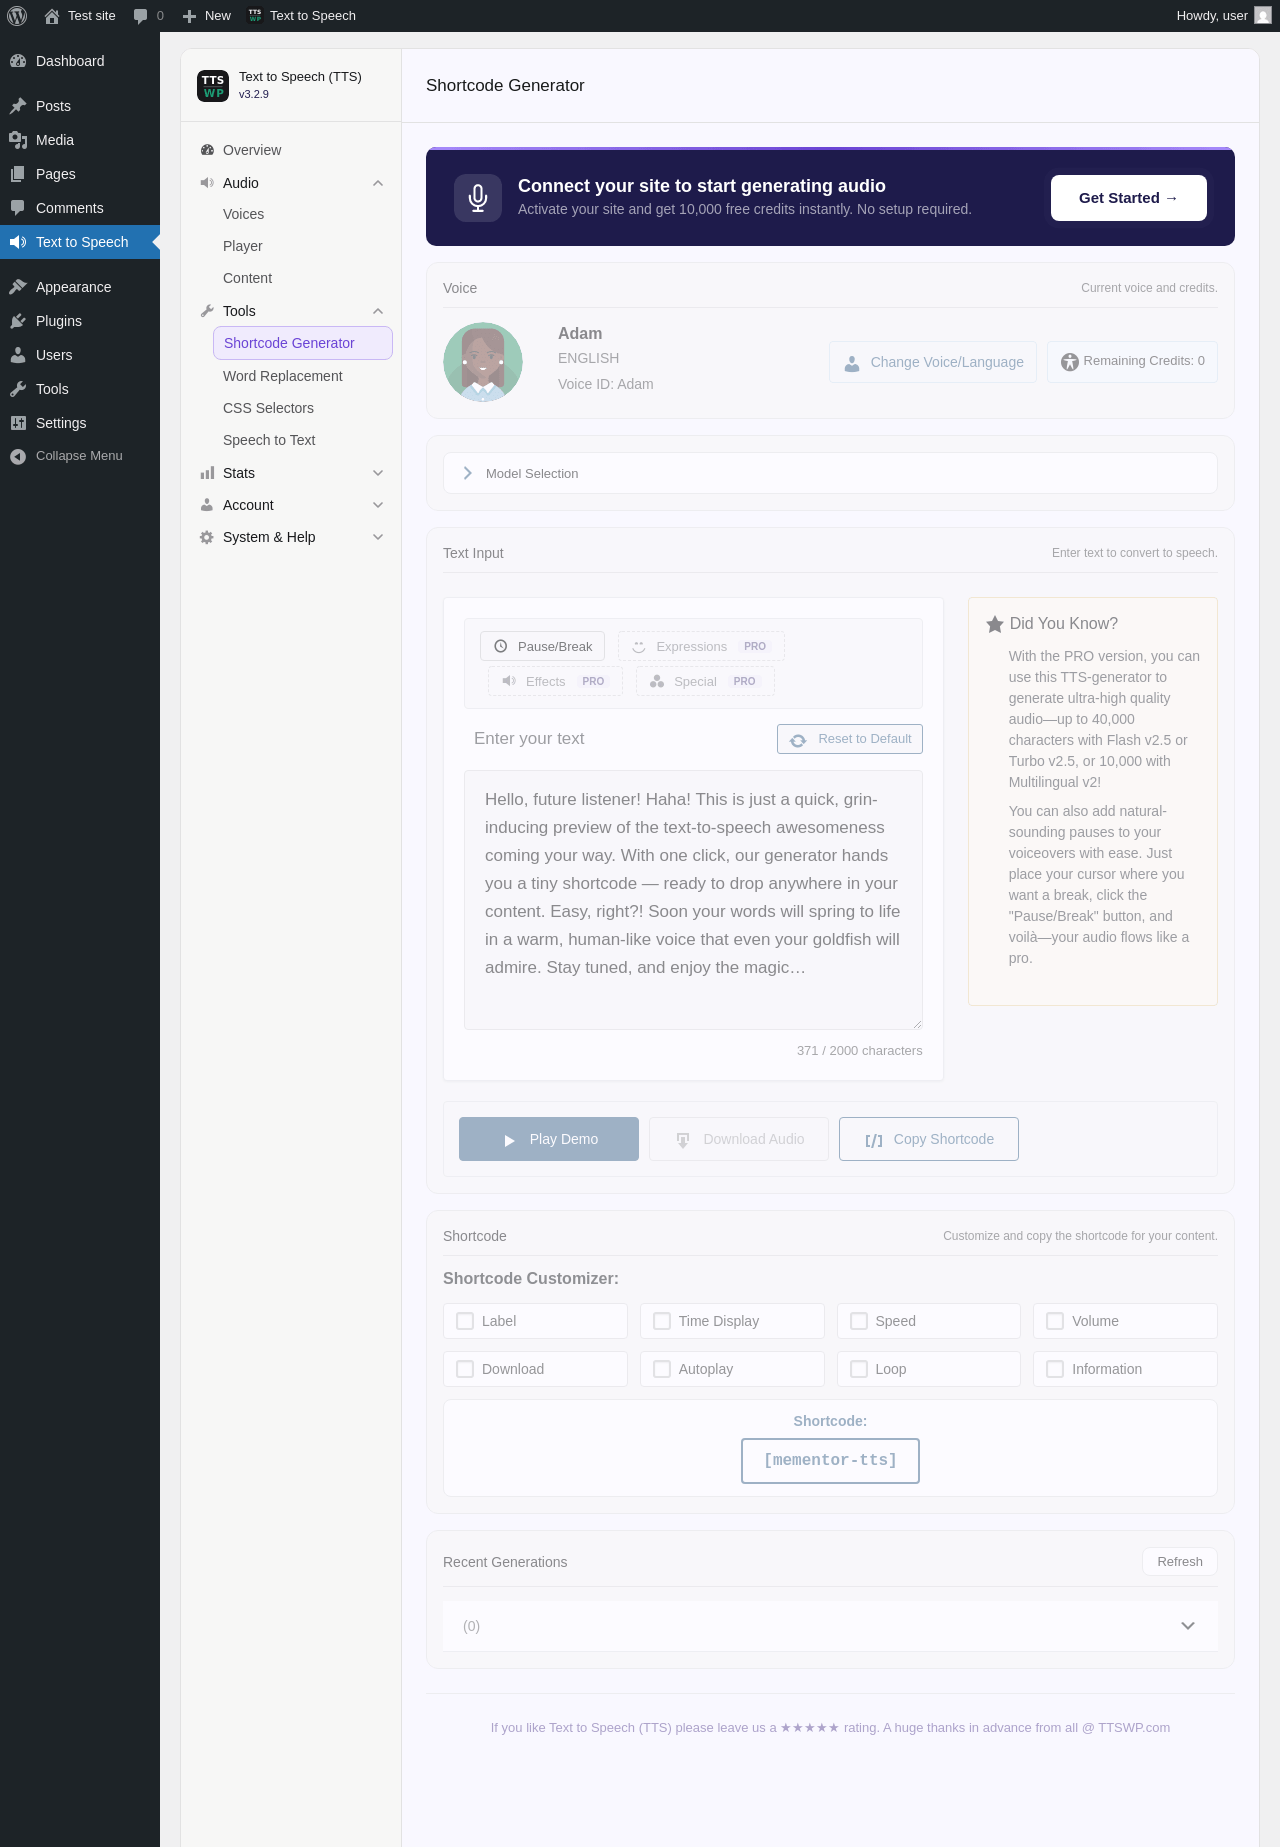
Task: Click inside the Enter your text area
Action: pyautogui.click(x=693, y=900)
